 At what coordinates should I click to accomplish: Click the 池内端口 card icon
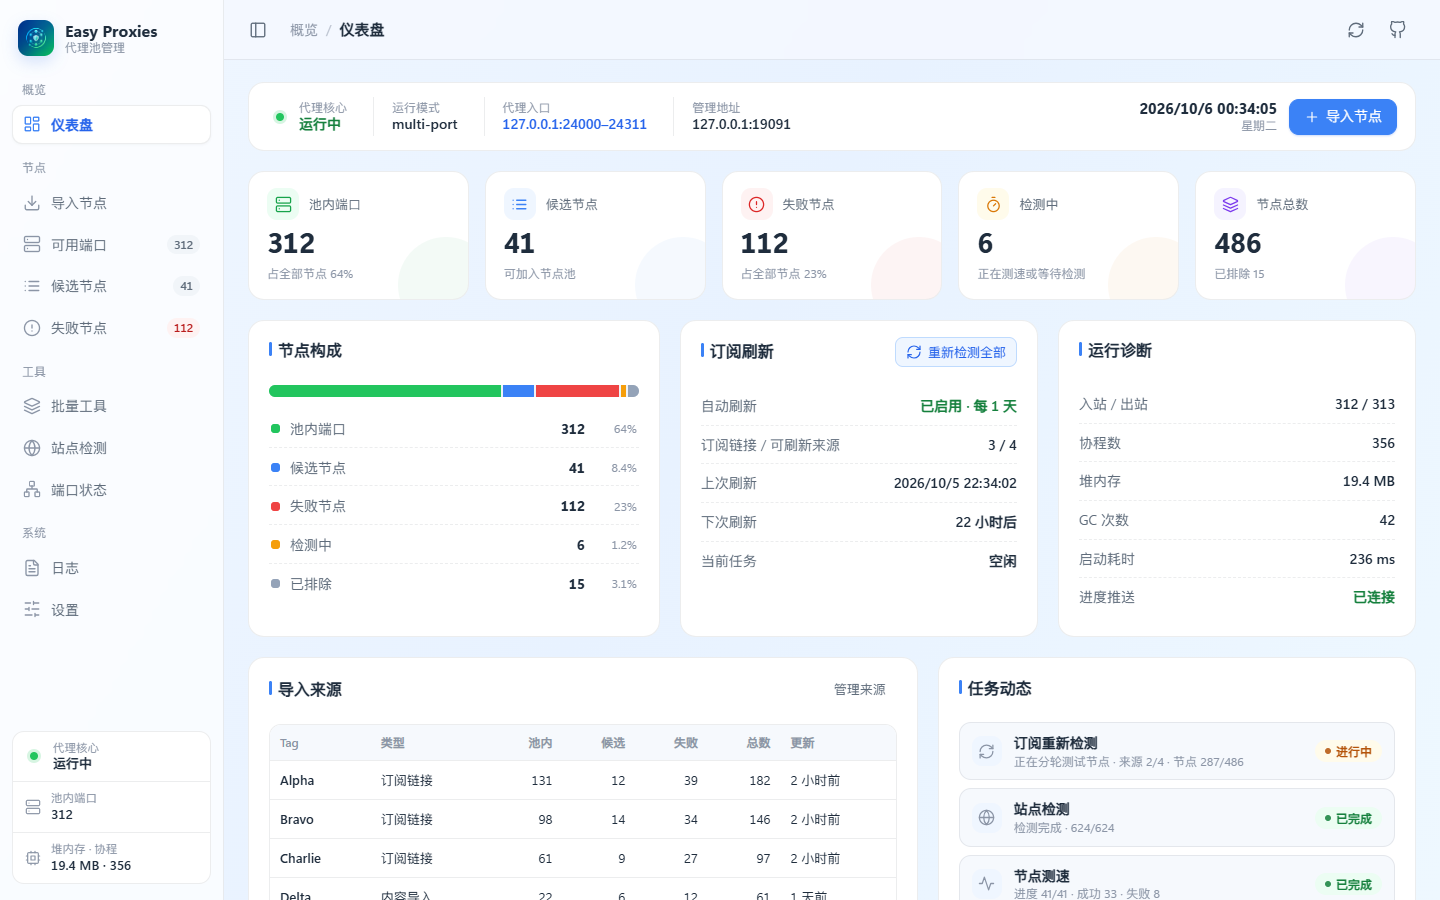tap(283, 204)
